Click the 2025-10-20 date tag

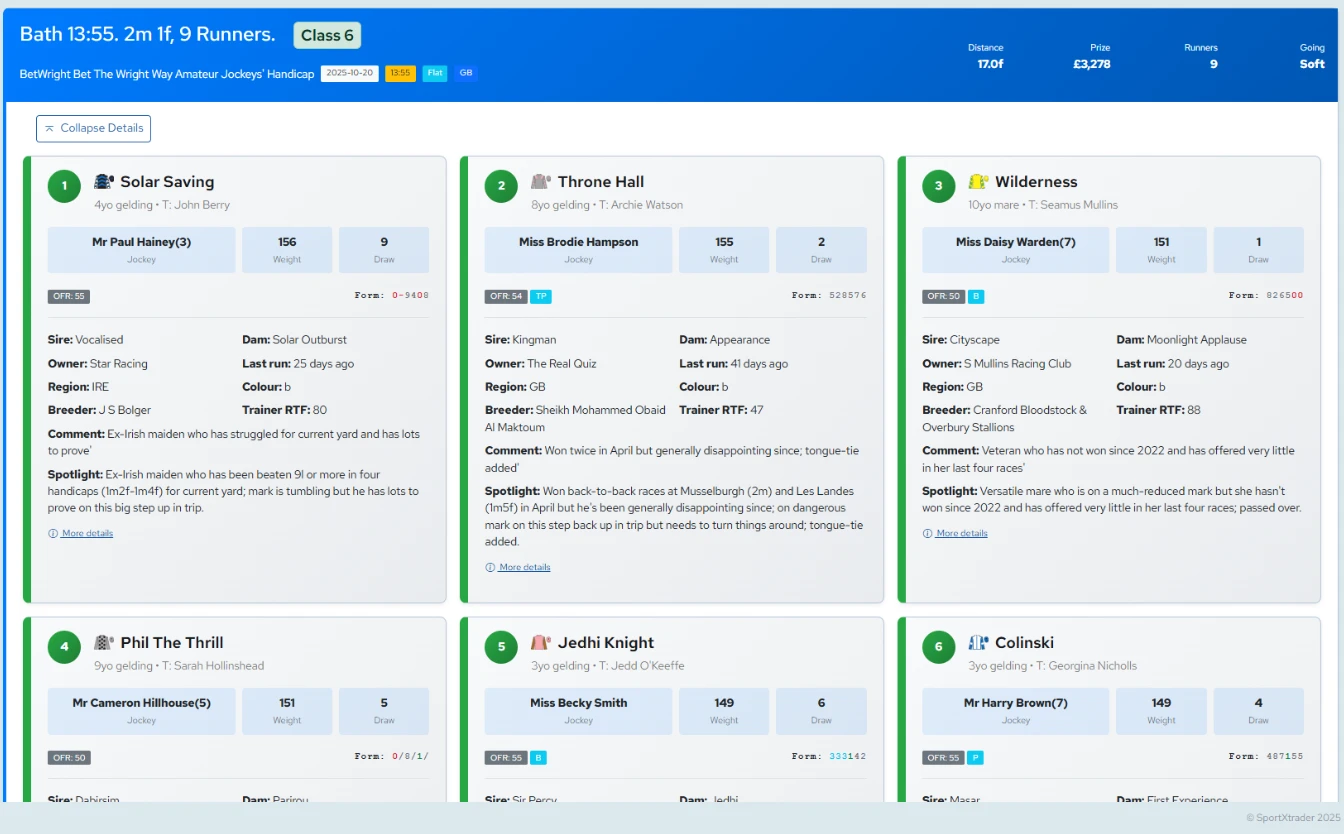(349, 74)
